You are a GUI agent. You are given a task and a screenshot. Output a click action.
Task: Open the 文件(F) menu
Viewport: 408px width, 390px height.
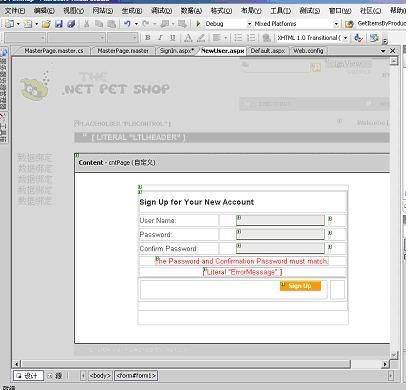(15, 11)
